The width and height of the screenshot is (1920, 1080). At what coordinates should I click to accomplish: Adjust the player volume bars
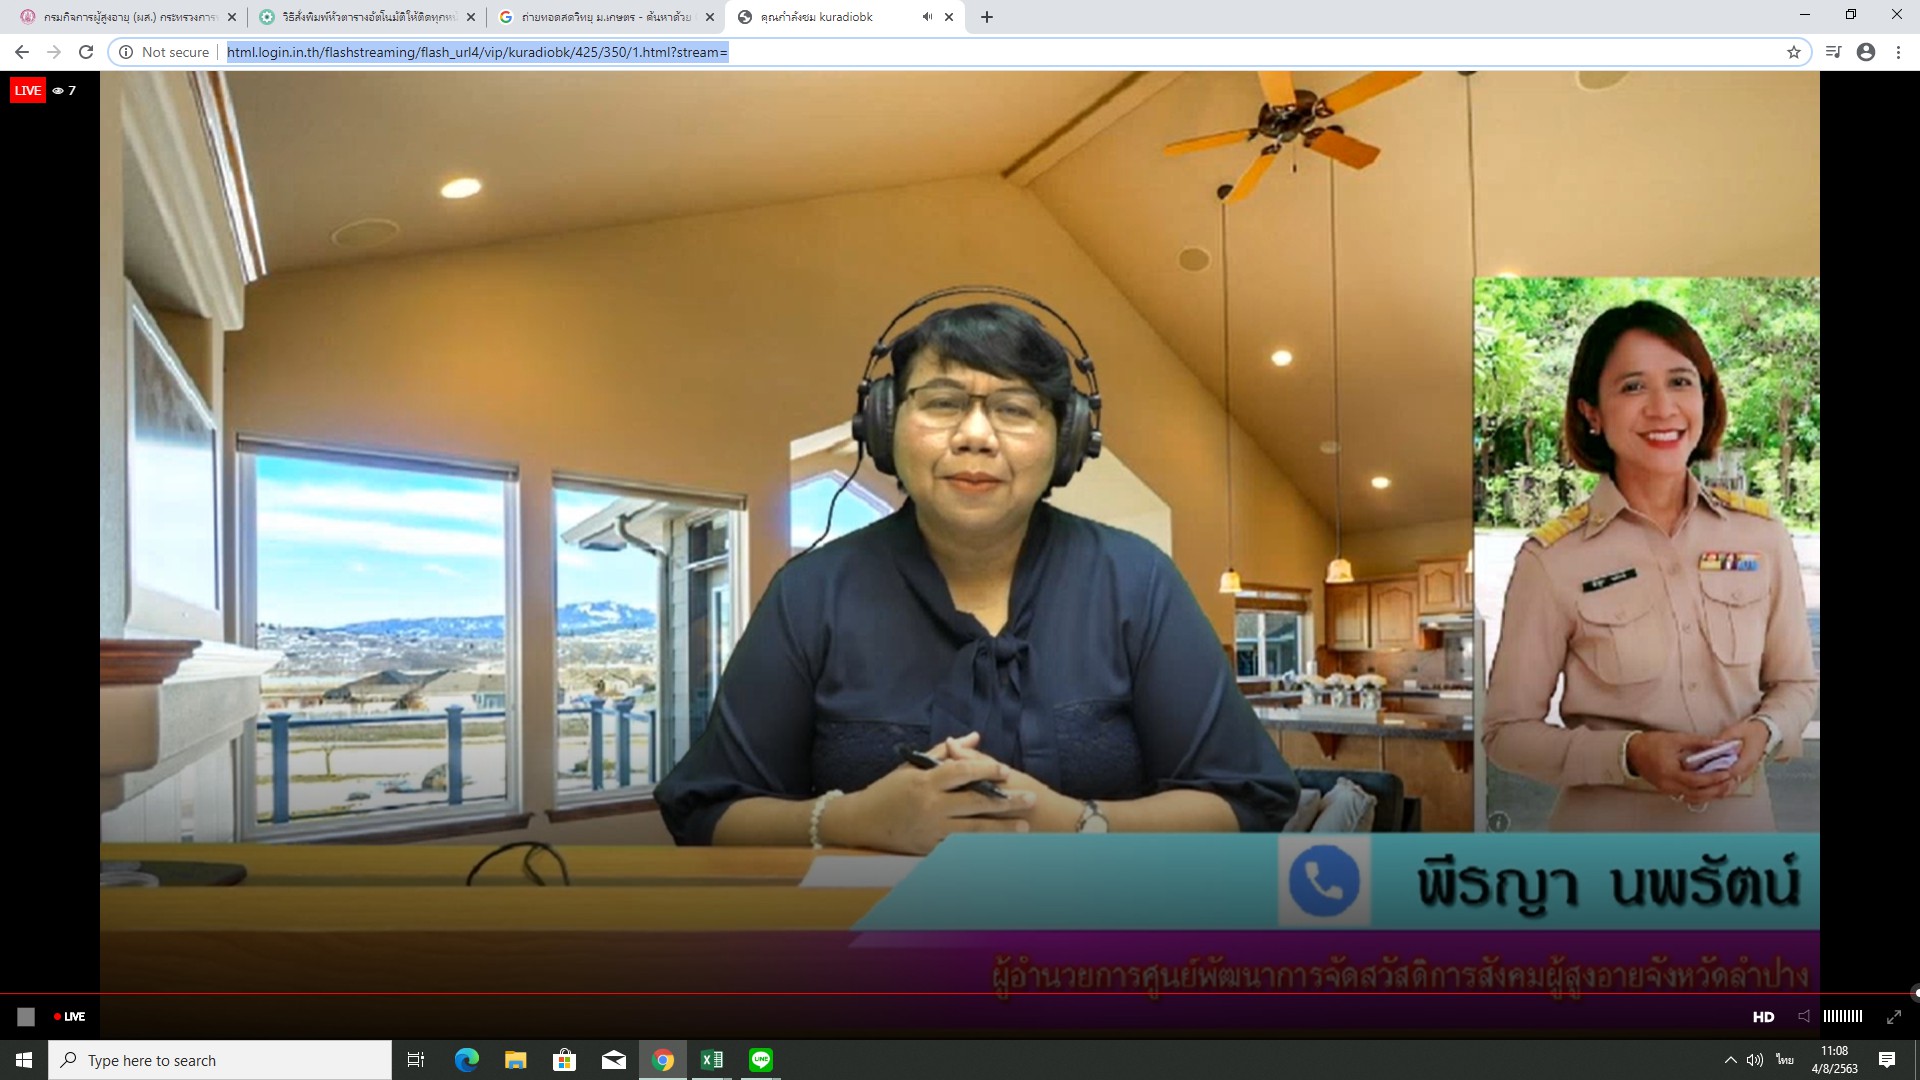click(1842, 1016)
